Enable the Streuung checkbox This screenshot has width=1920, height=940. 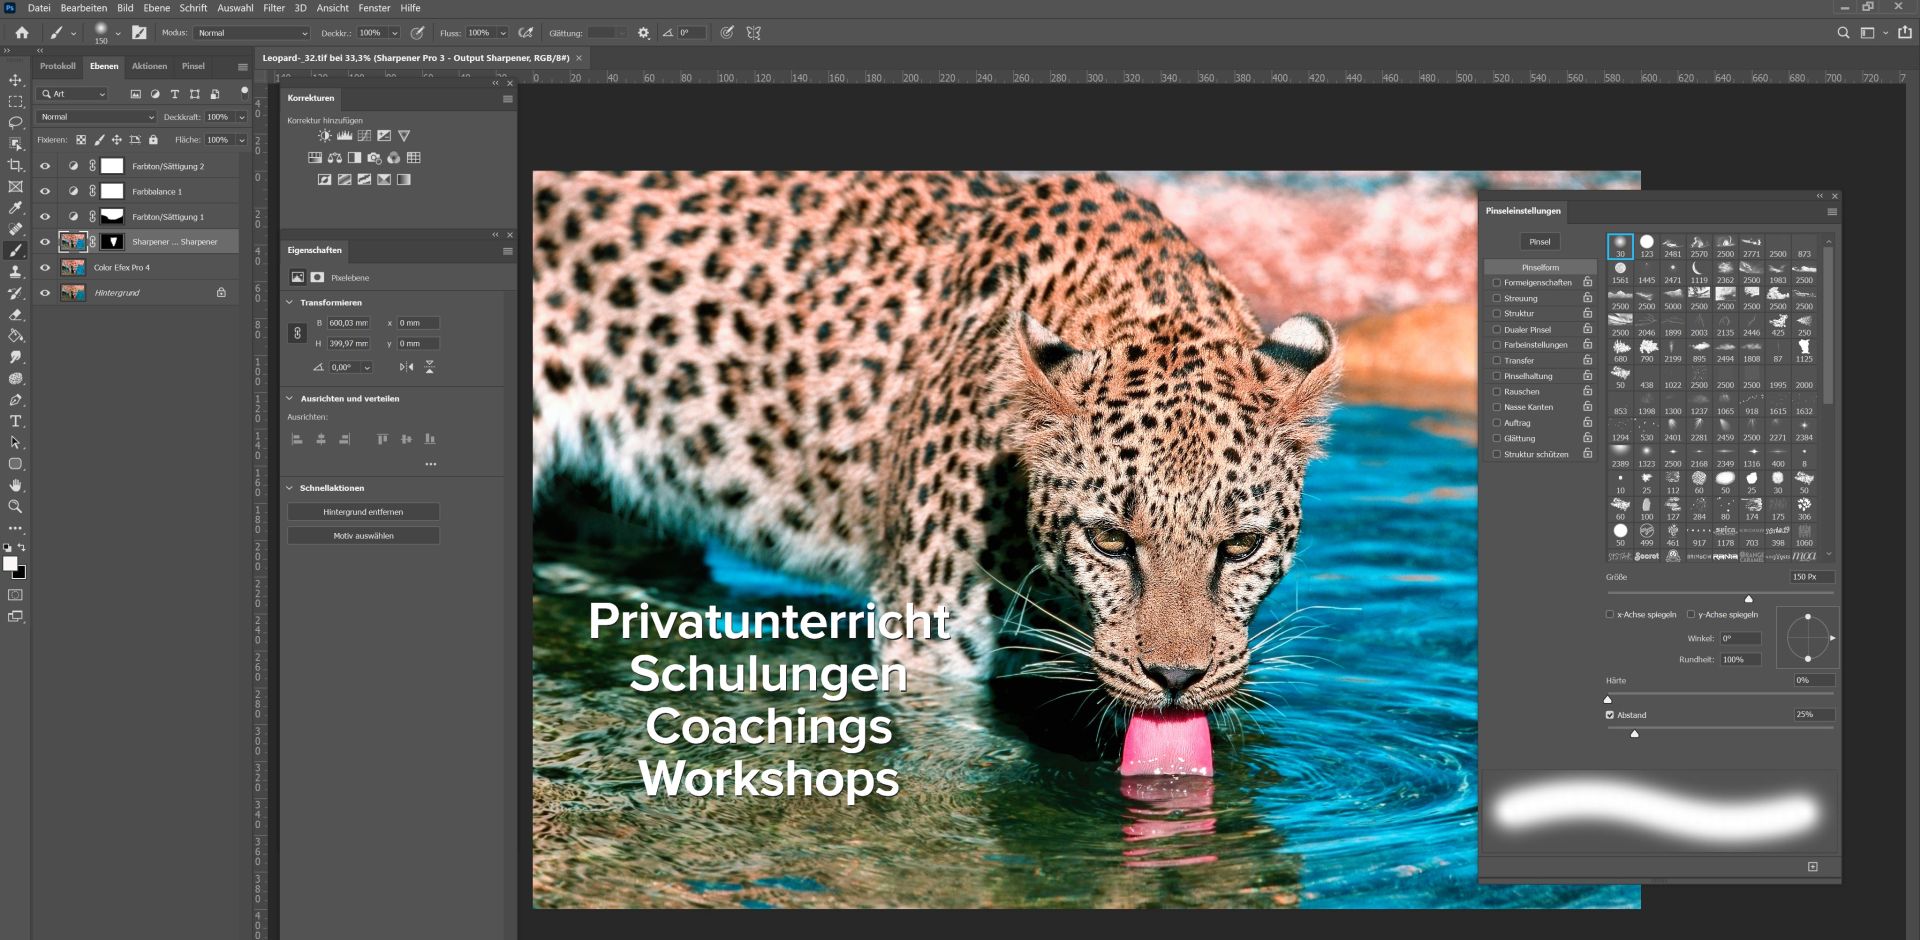click(1497, 298)
